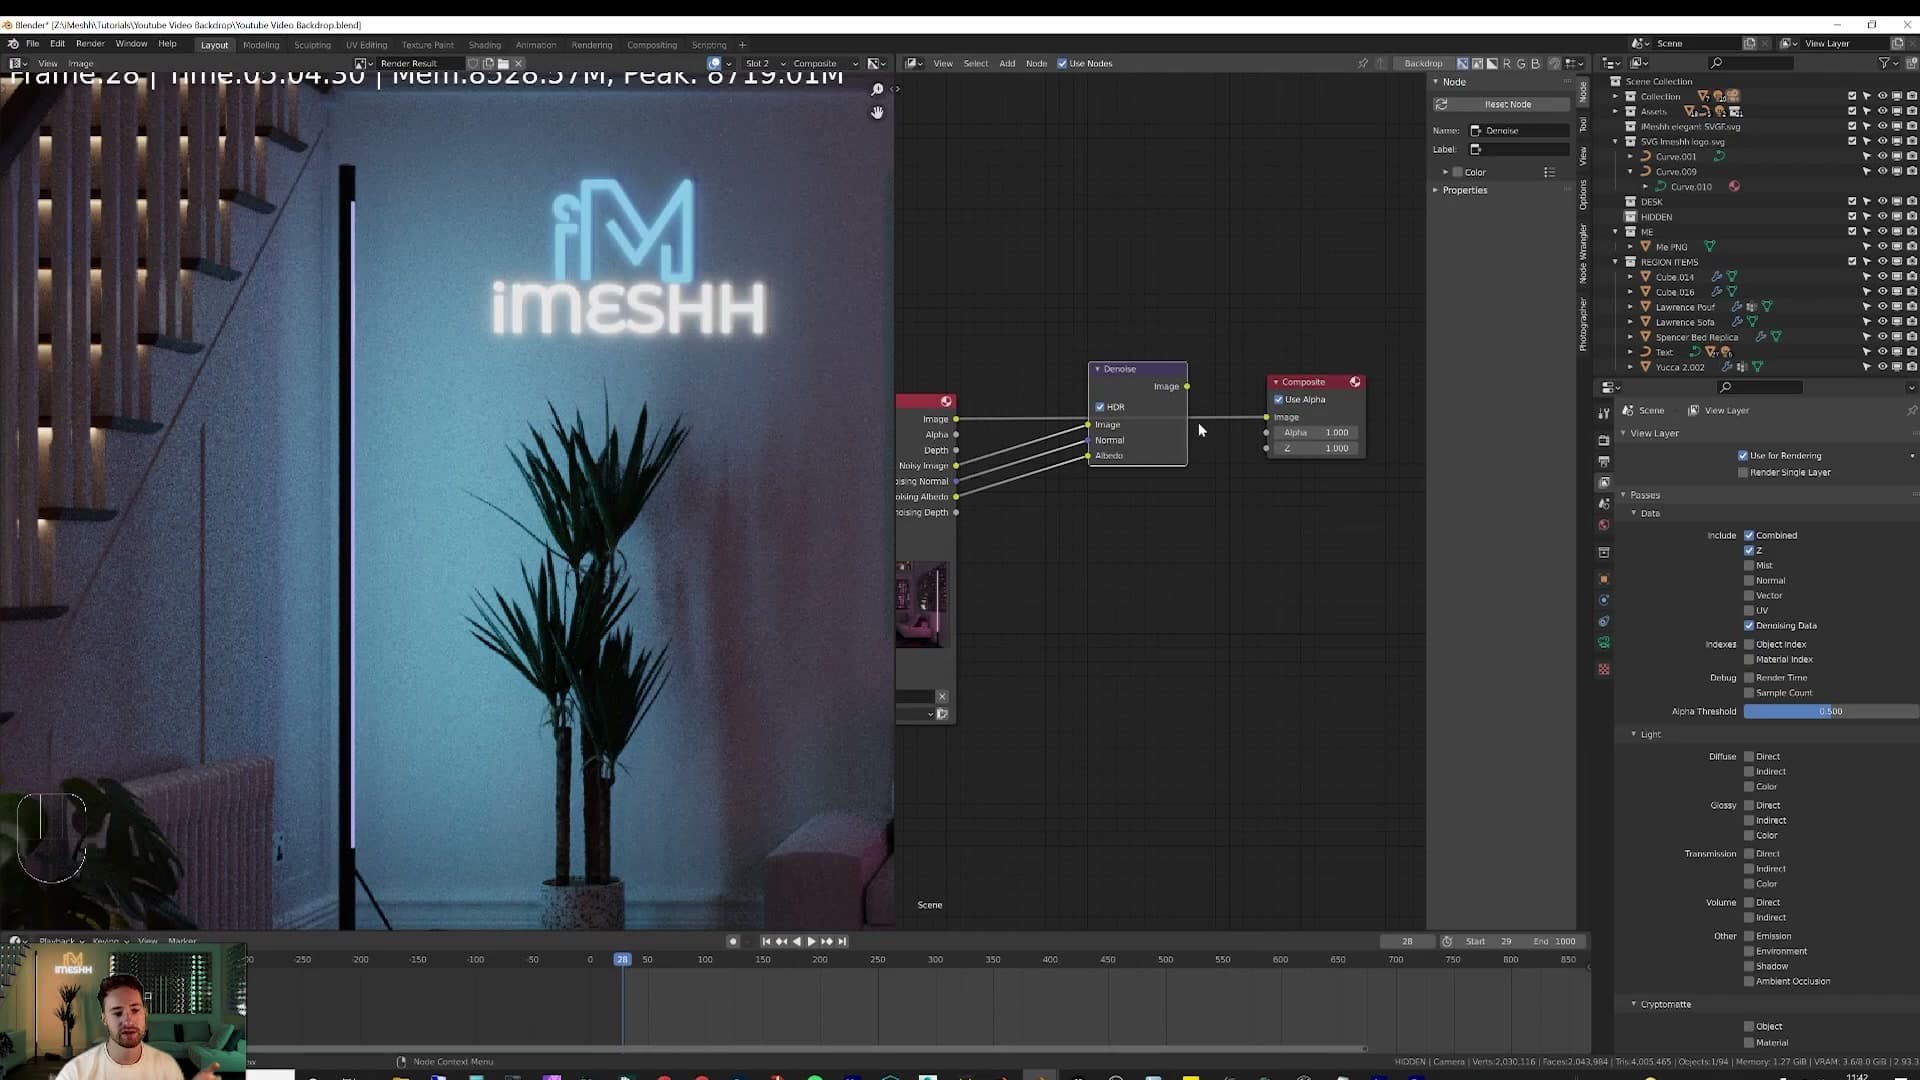The width and height of the screenshot is (1920, 1080).
Task: Toggle HDR on the Denoise node
Action: [1100, 407]
